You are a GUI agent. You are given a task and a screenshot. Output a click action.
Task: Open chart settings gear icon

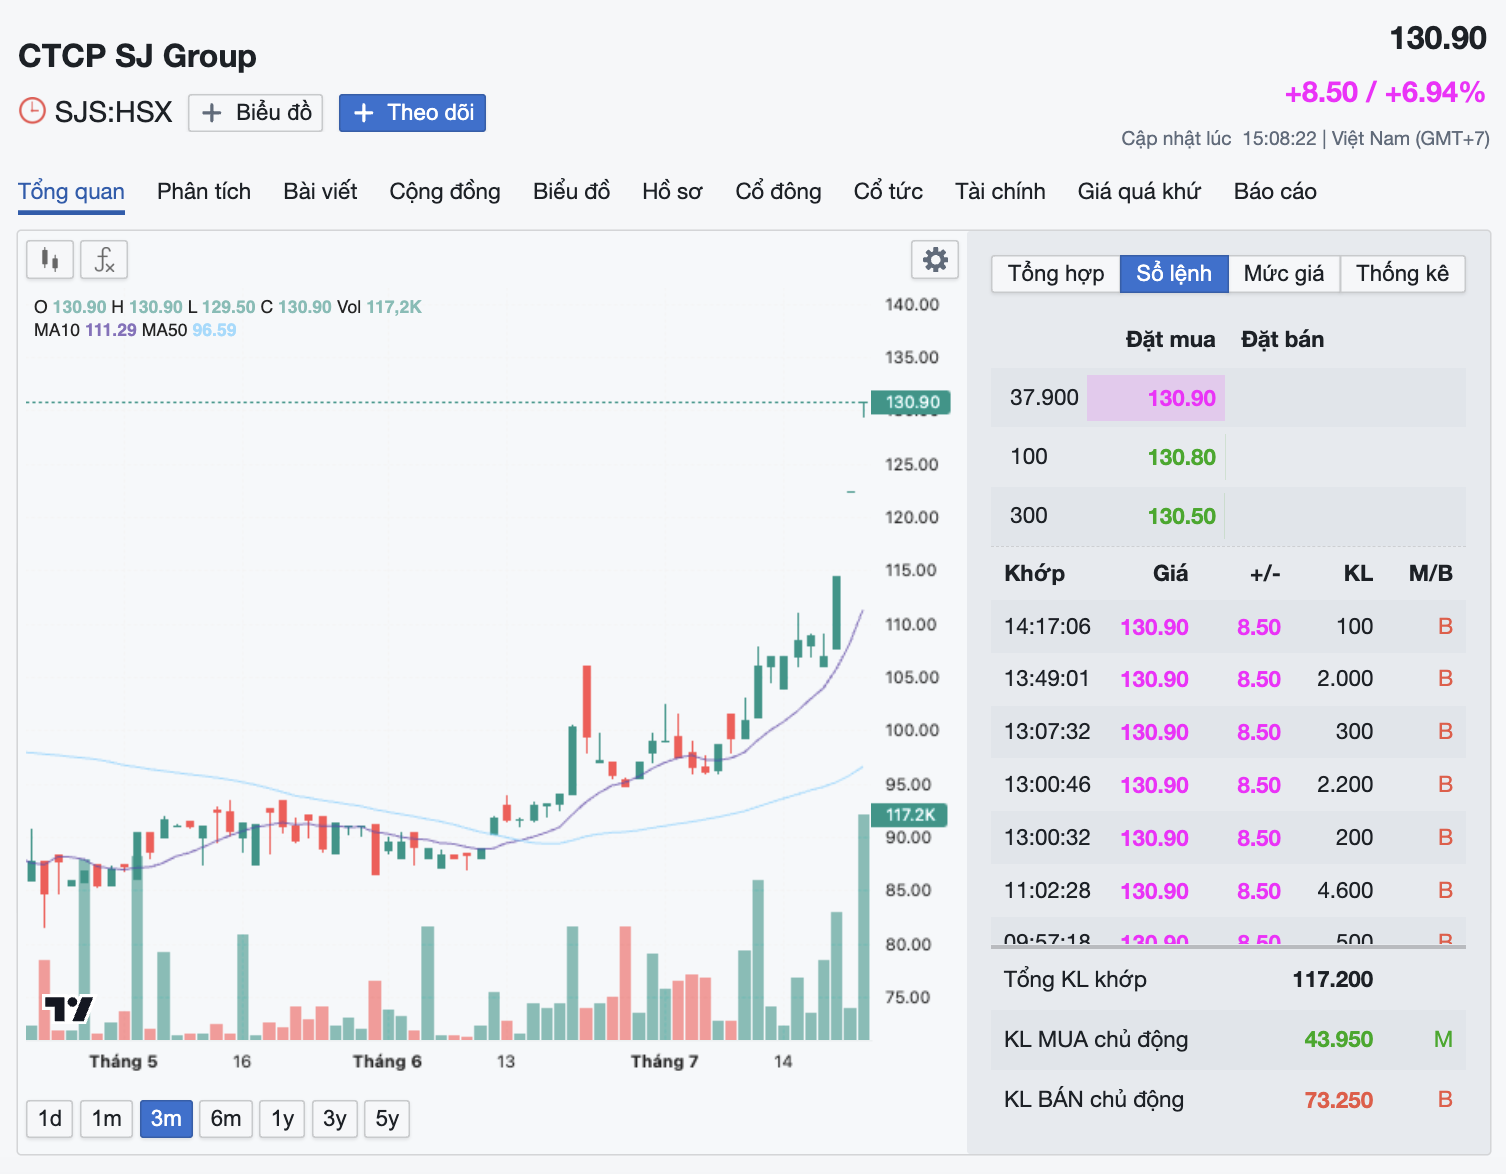pos(935,260)
